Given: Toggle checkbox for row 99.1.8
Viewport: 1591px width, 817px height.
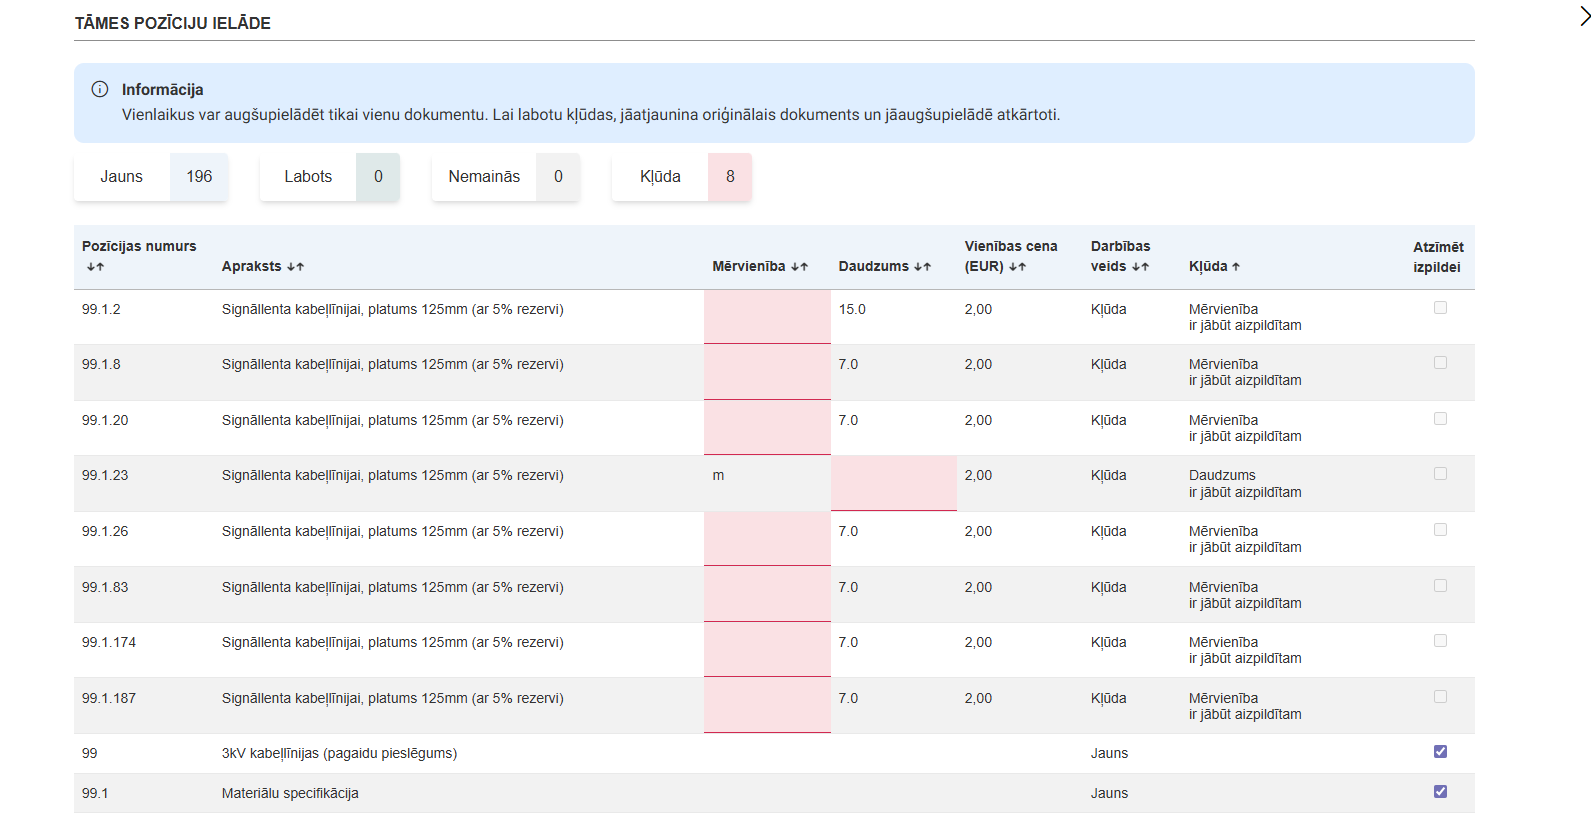Looking at the screenshot, I should pyautogui.click(x=1440, y=363).
